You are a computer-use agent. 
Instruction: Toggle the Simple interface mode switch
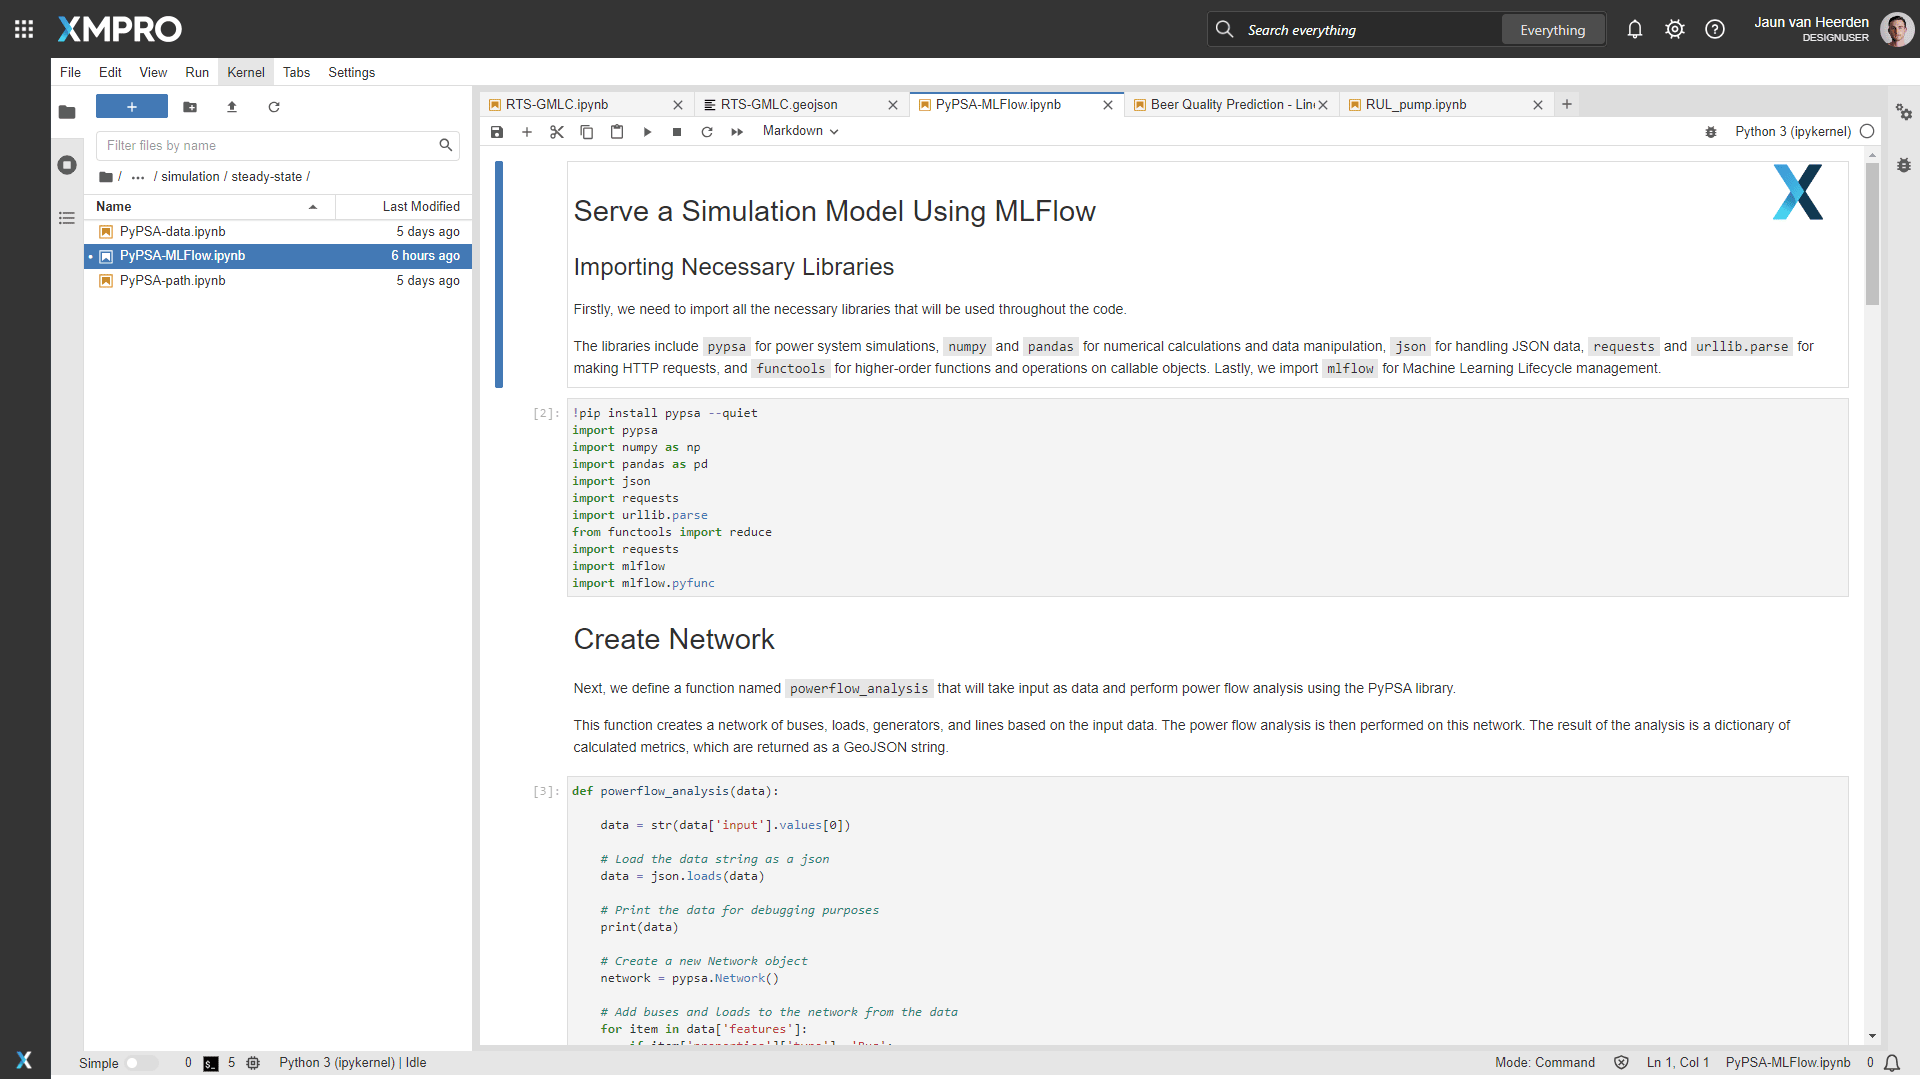point(141,1063)
